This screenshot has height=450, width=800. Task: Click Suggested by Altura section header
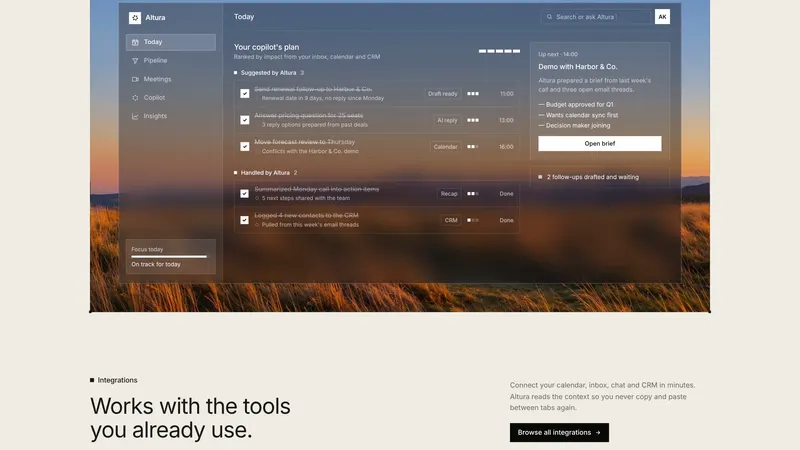tap(268, 73)
